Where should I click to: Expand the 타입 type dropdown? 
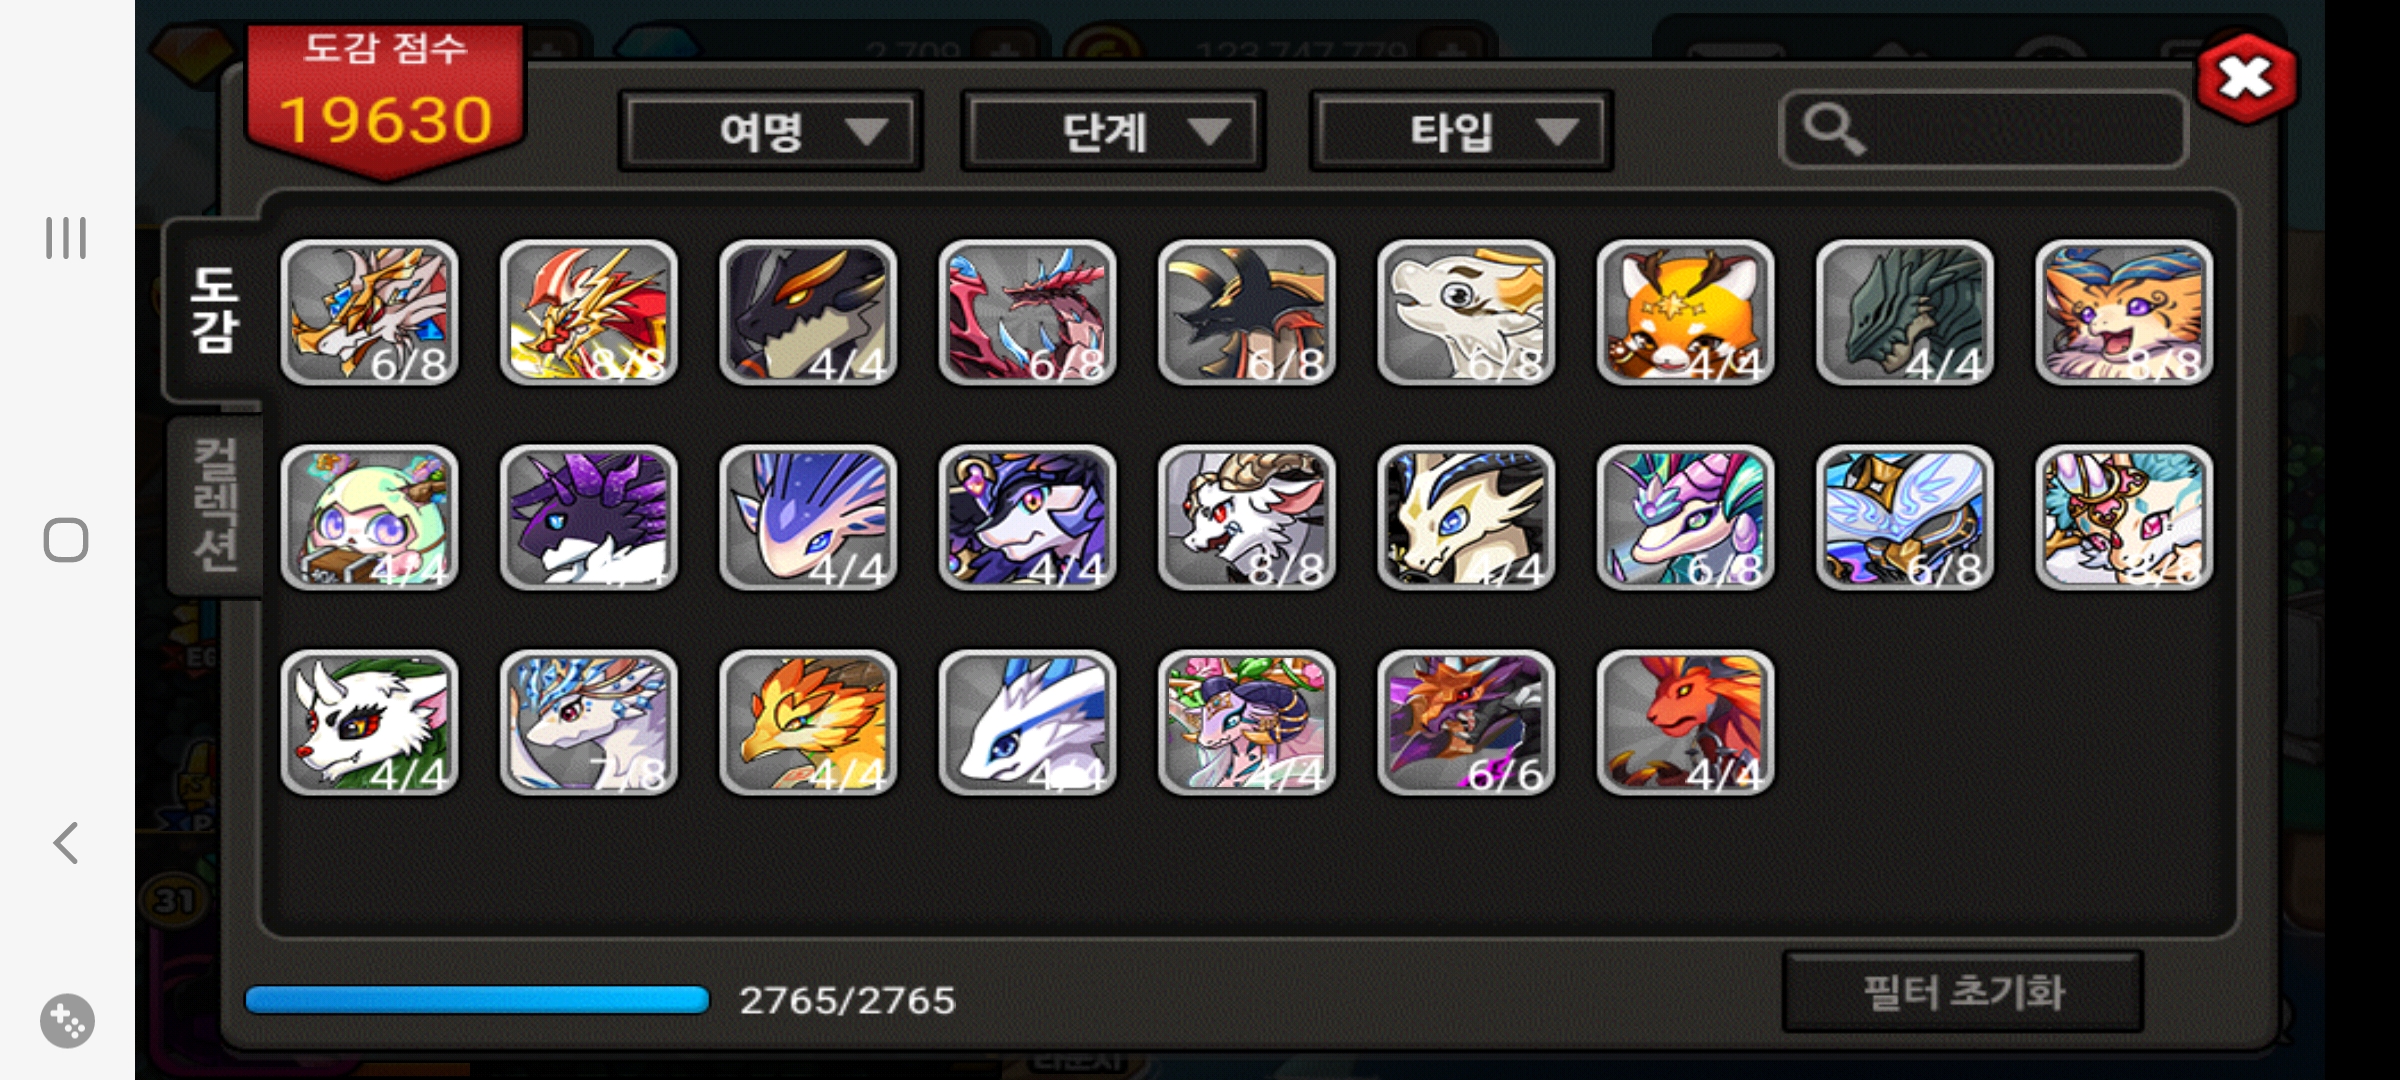1461,131
